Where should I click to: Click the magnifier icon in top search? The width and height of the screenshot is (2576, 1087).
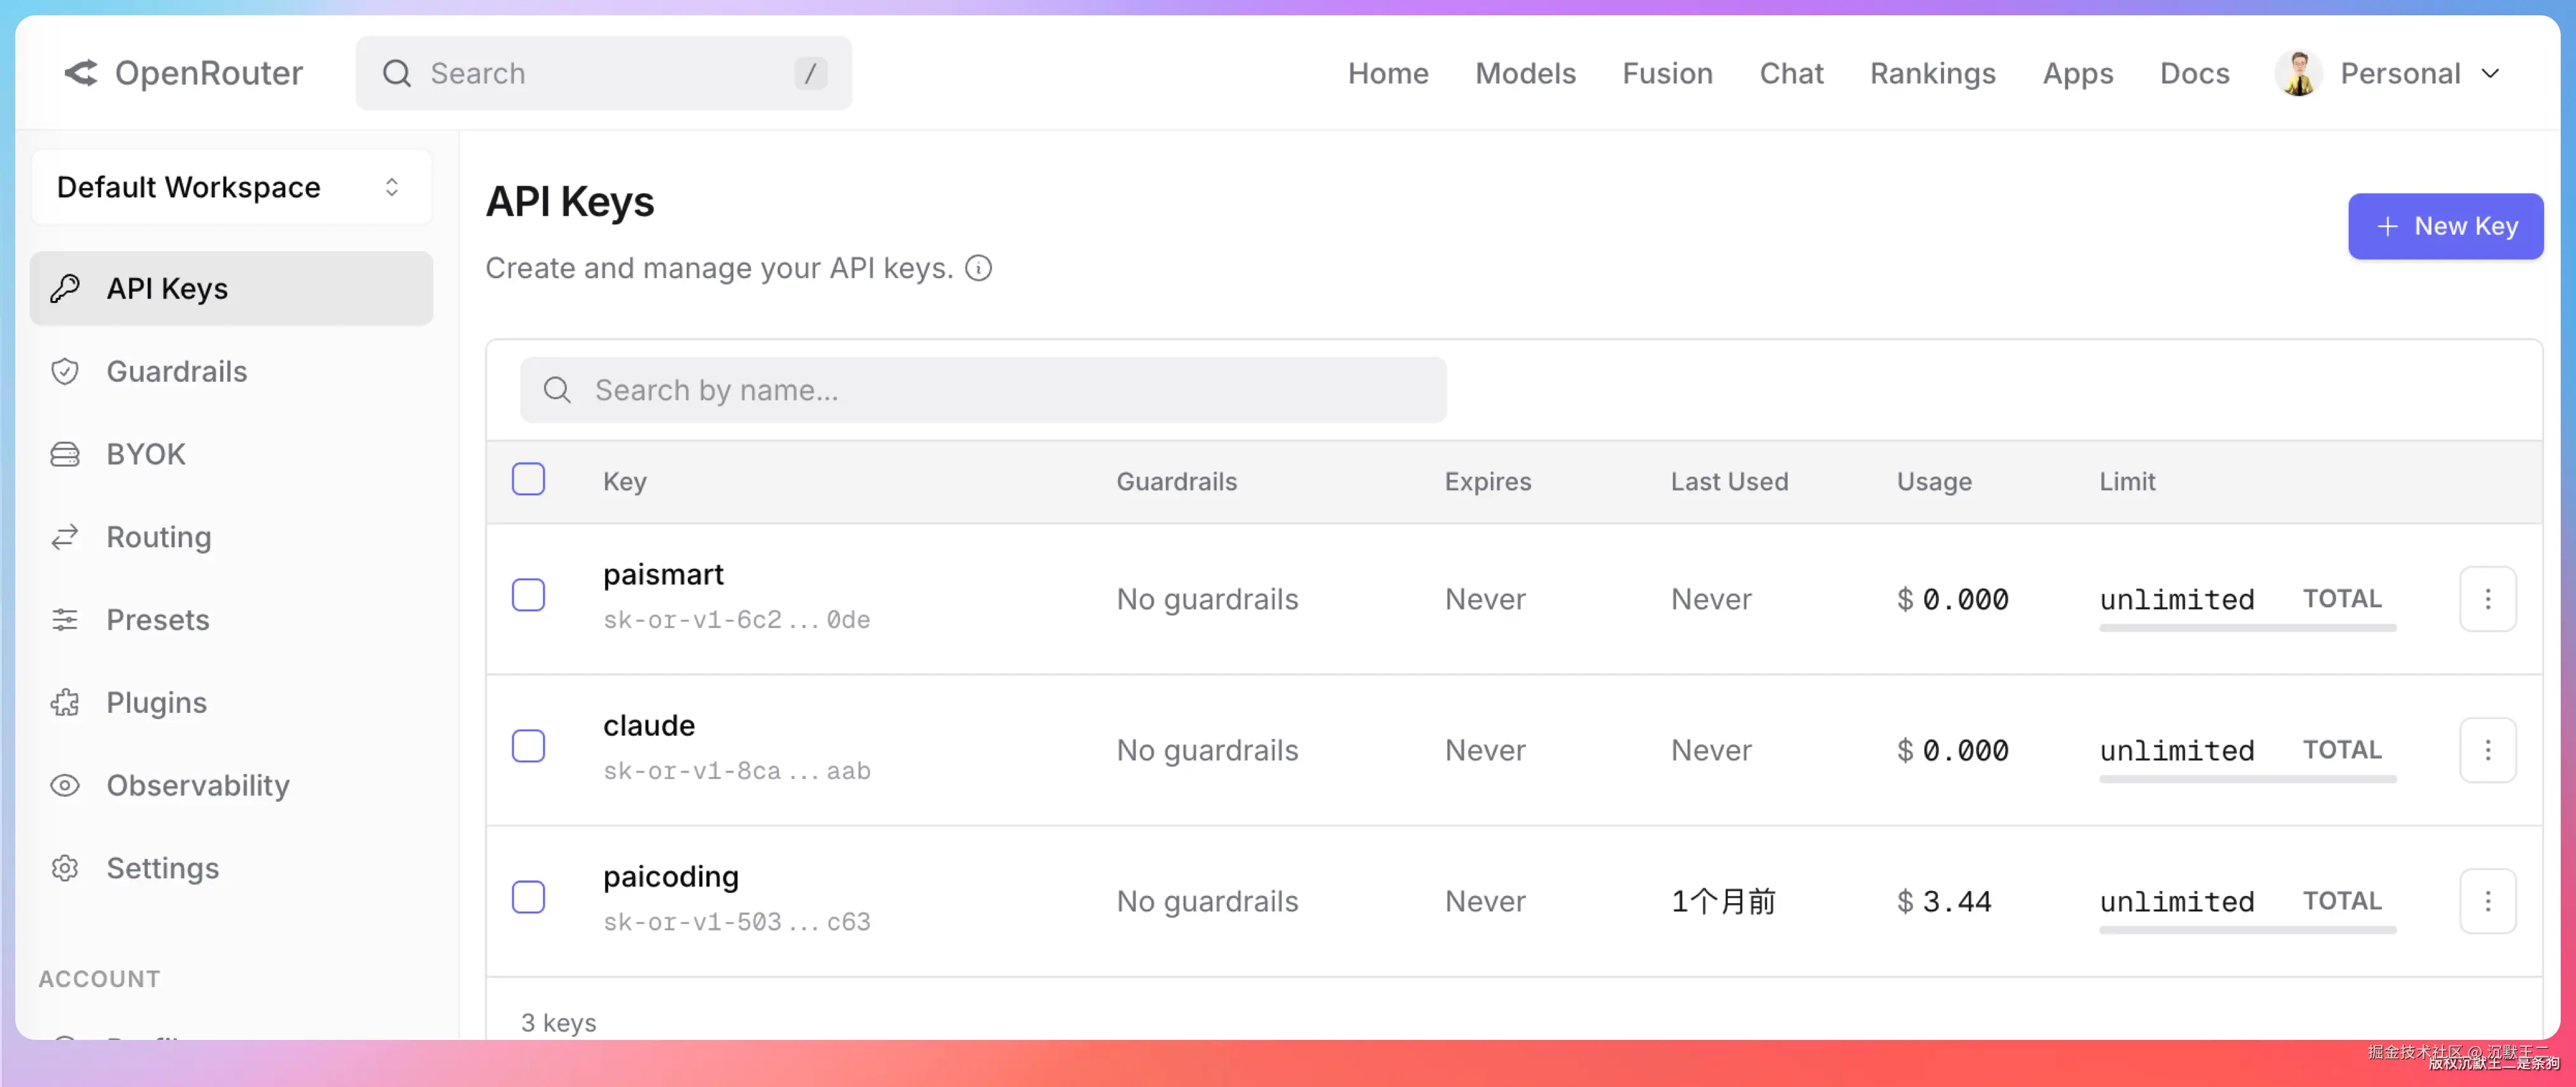pos(397,73)
